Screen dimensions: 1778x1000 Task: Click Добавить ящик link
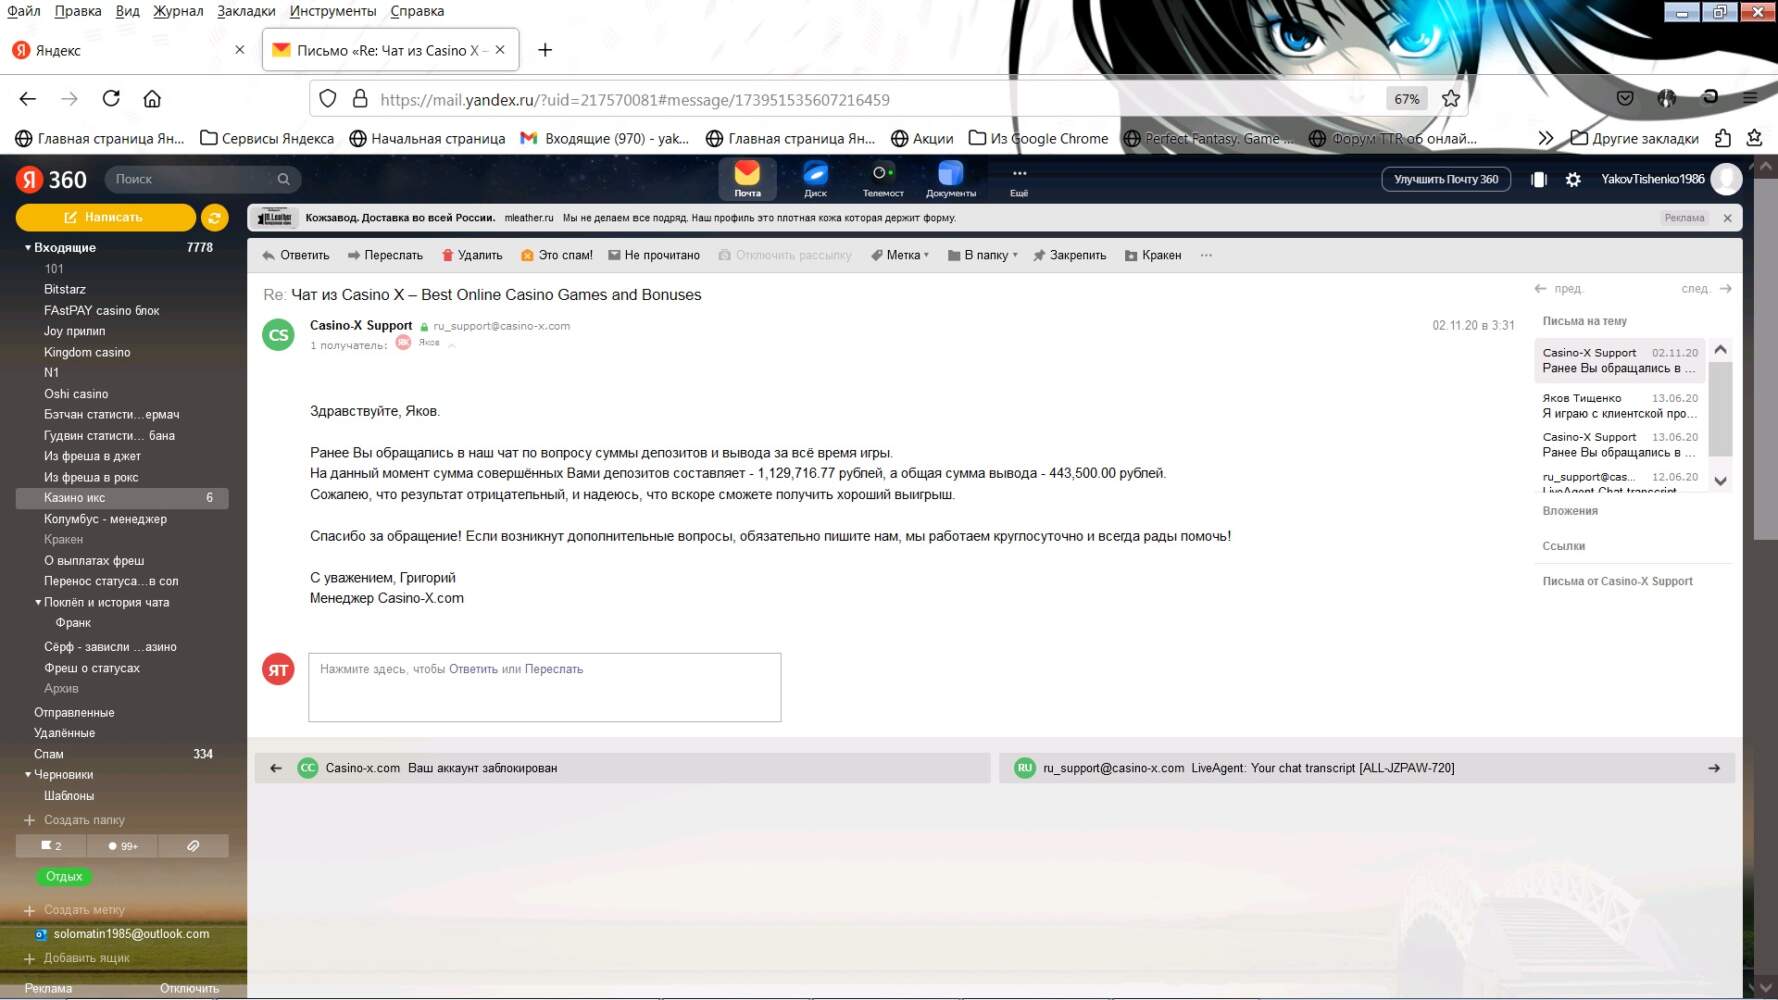coord(77,958)
